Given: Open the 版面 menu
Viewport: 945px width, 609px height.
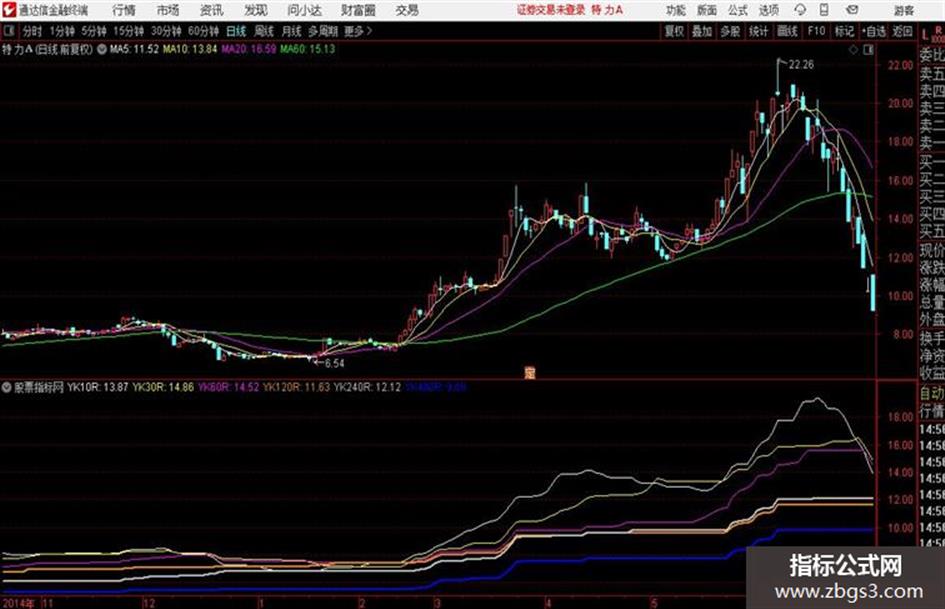Looking at the screenshot, I should [x=706, y=10].
